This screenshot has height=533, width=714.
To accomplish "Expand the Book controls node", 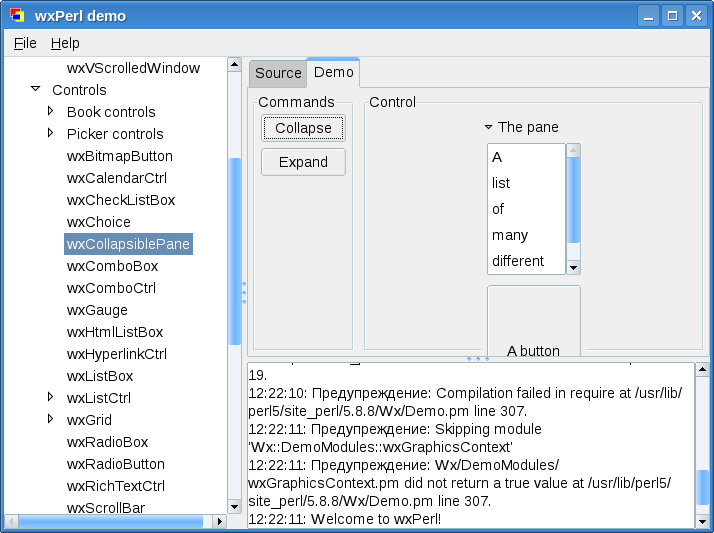I will pyautogui.click(x=50, y=112).
